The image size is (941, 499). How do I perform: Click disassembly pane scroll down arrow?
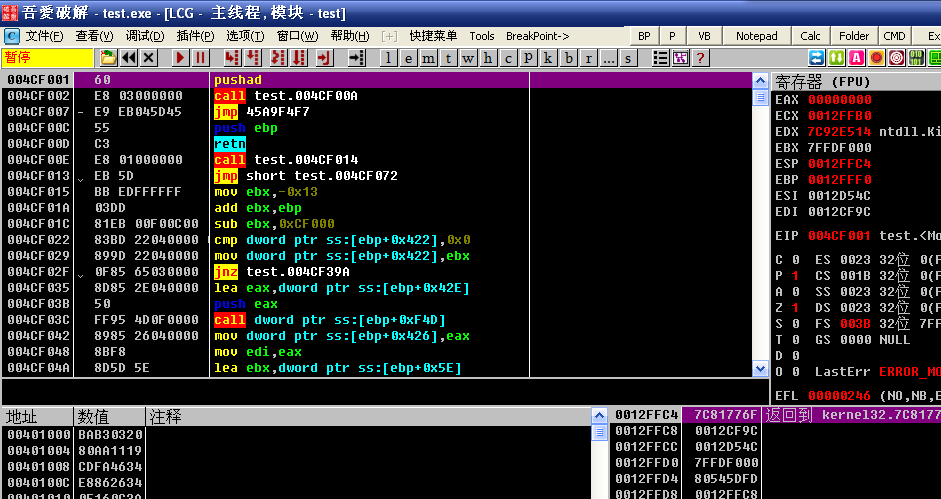tap(760, 368)
